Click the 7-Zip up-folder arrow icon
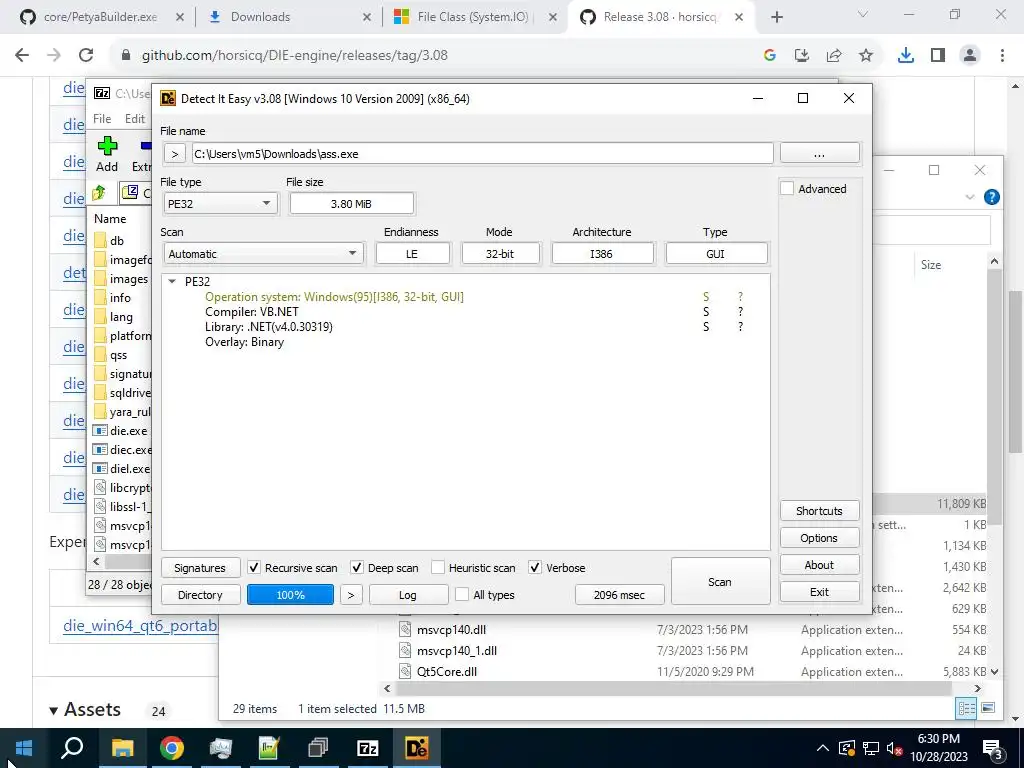The width and height of the screenshot is (1024, 768). point(99,193)
